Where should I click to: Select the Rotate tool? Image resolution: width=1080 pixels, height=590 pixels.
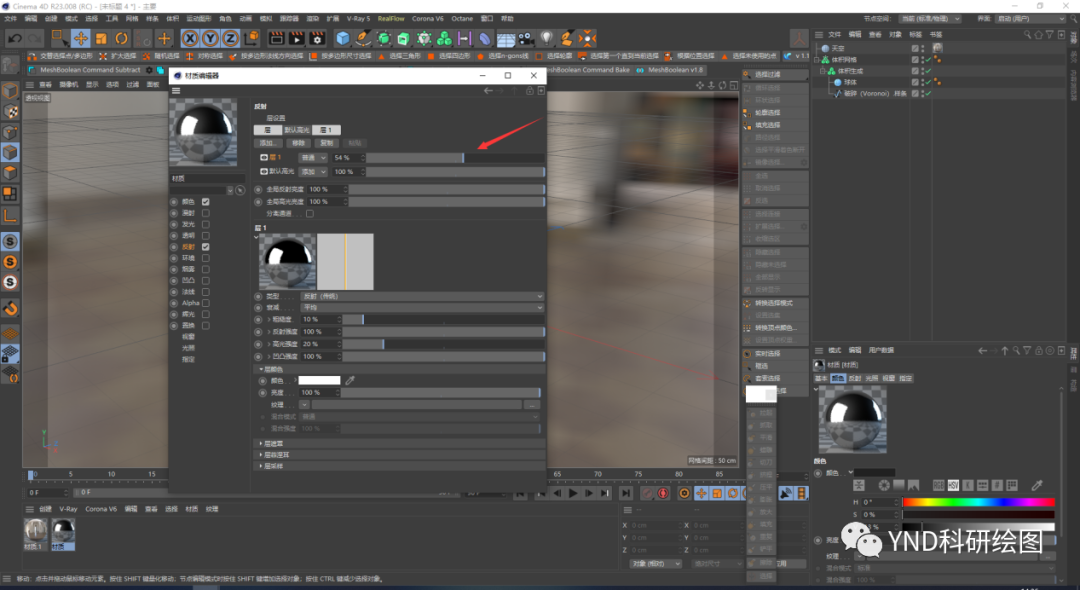click(122, 39)
